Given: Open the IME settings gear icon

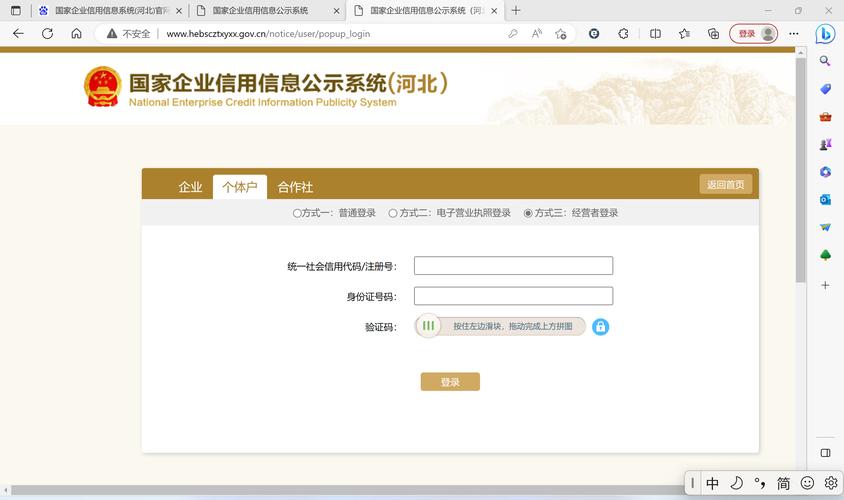Looking at the screenshot, I should pyautogui.click(x=831, y=483).
